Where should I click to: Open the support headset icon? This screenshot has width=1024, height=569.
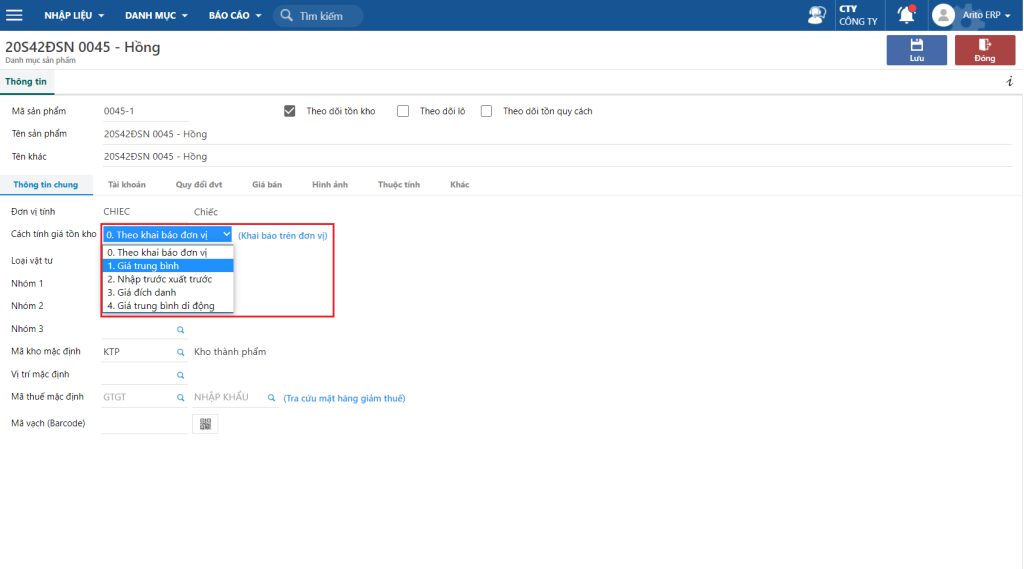click(816, 15)
